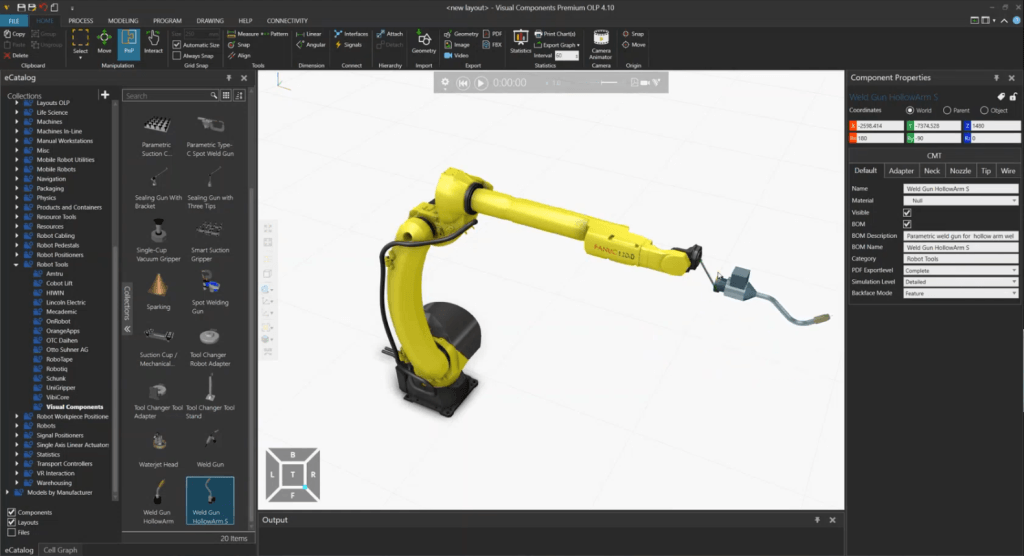
Task: Click the Measure tool icon
Action: point(231,33)
